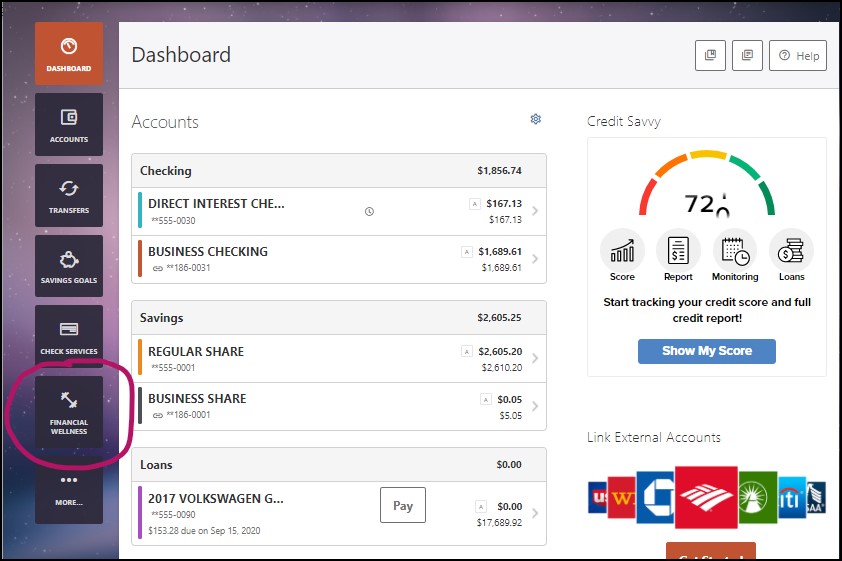Click the Show My Score button
Screen dimensions: 842x561
(707, 351)
